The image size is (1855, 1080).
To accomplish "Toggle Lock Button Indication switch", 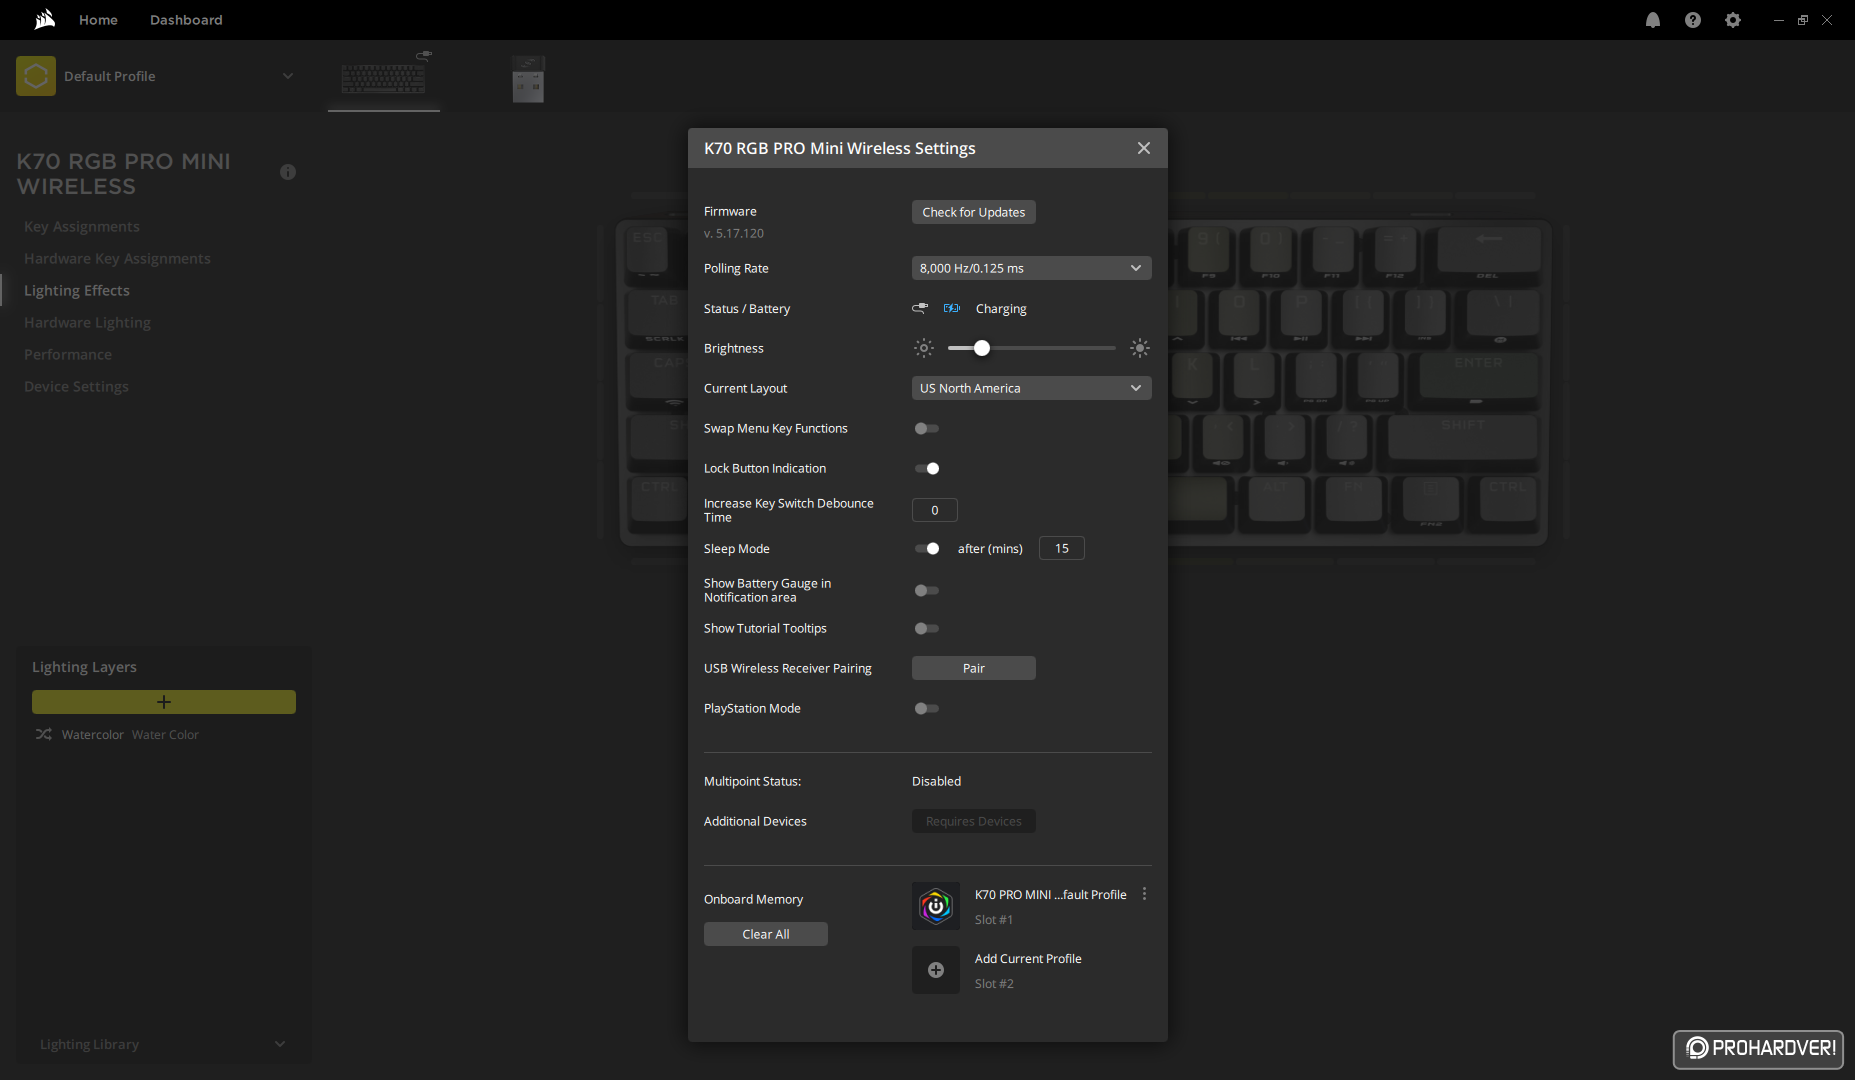I will [927, 468].
